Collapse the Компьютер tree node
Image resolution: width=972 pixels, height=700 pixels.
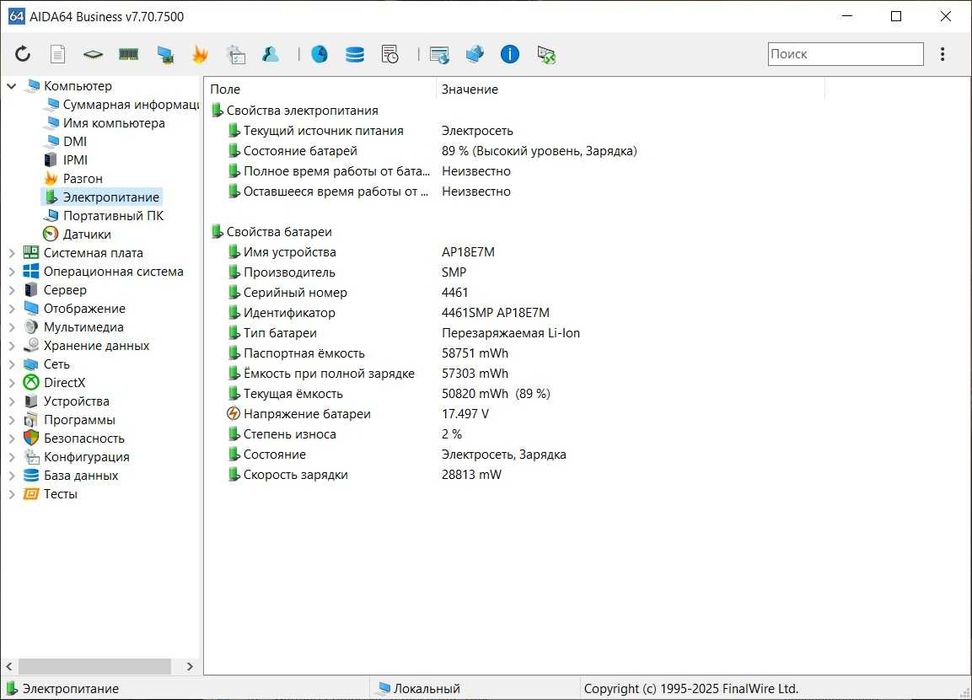[11, 86]
